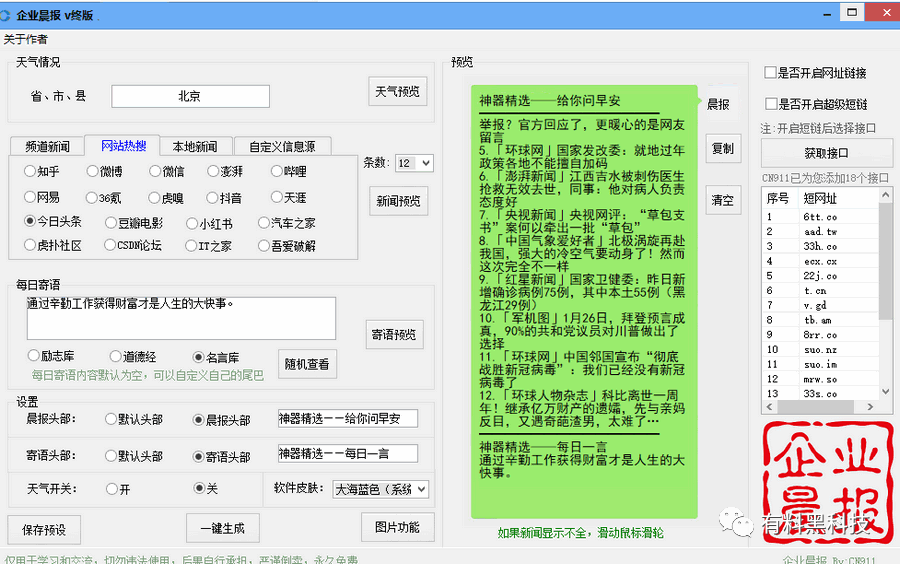Select the 抖音 radio button

[212, 198]
